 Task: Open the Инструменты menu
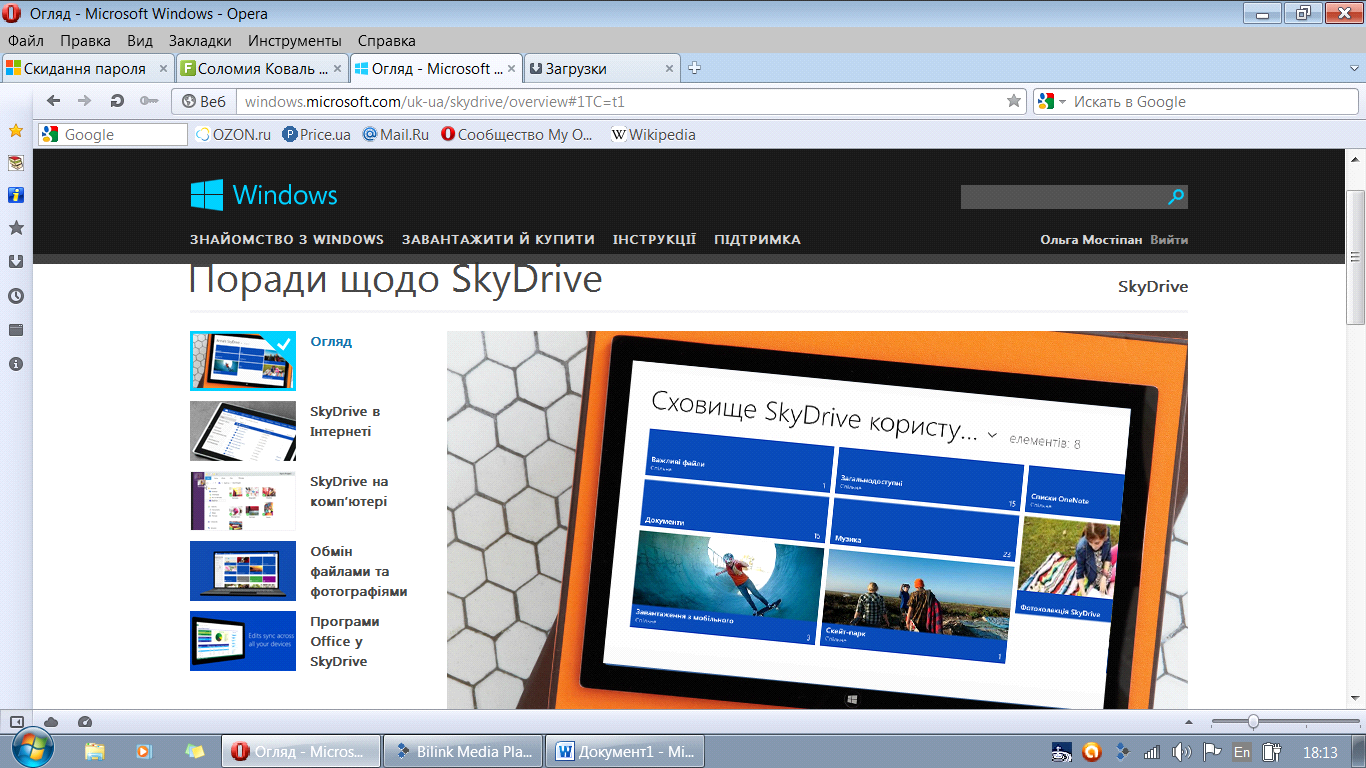(x=295, y=41)
